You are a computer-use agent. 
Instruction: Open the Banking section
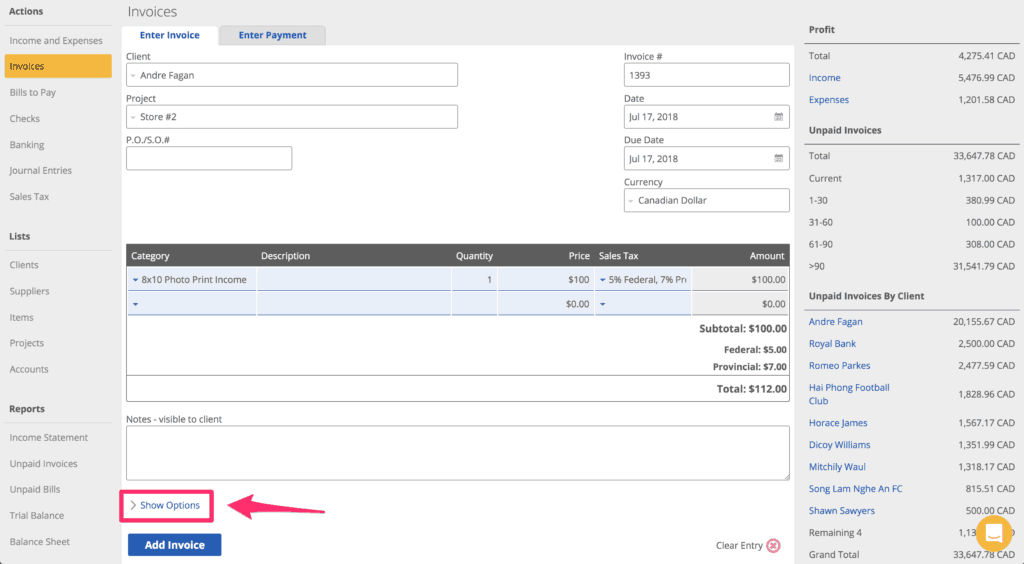27,145
